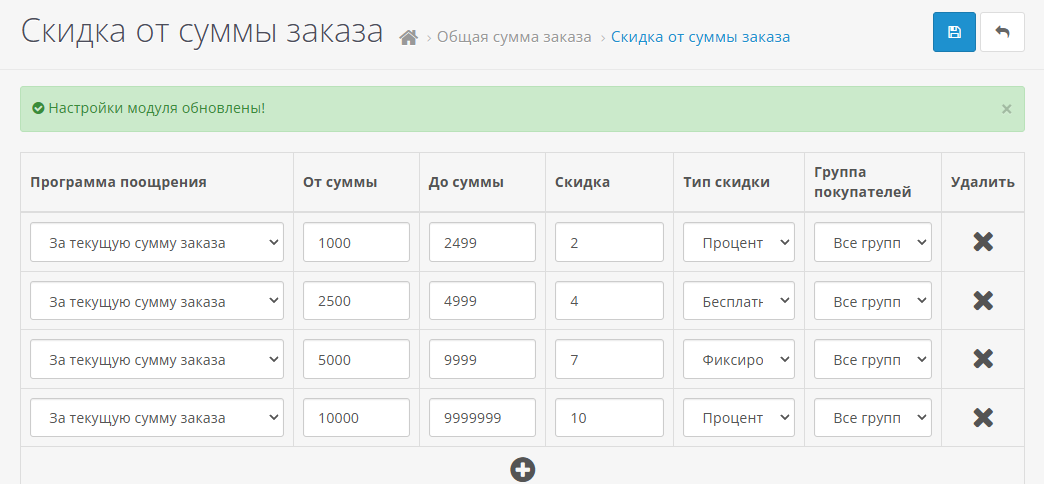Viewport: 1044px width, 484px height.
Task: Focus the 'Скидка' field with value 10
Action: coord(609,418)
